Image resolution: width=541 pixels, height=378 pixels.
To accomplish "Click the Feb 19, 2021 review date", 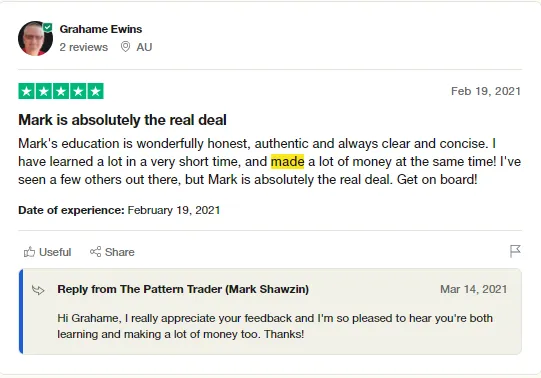I will point(486,91).
